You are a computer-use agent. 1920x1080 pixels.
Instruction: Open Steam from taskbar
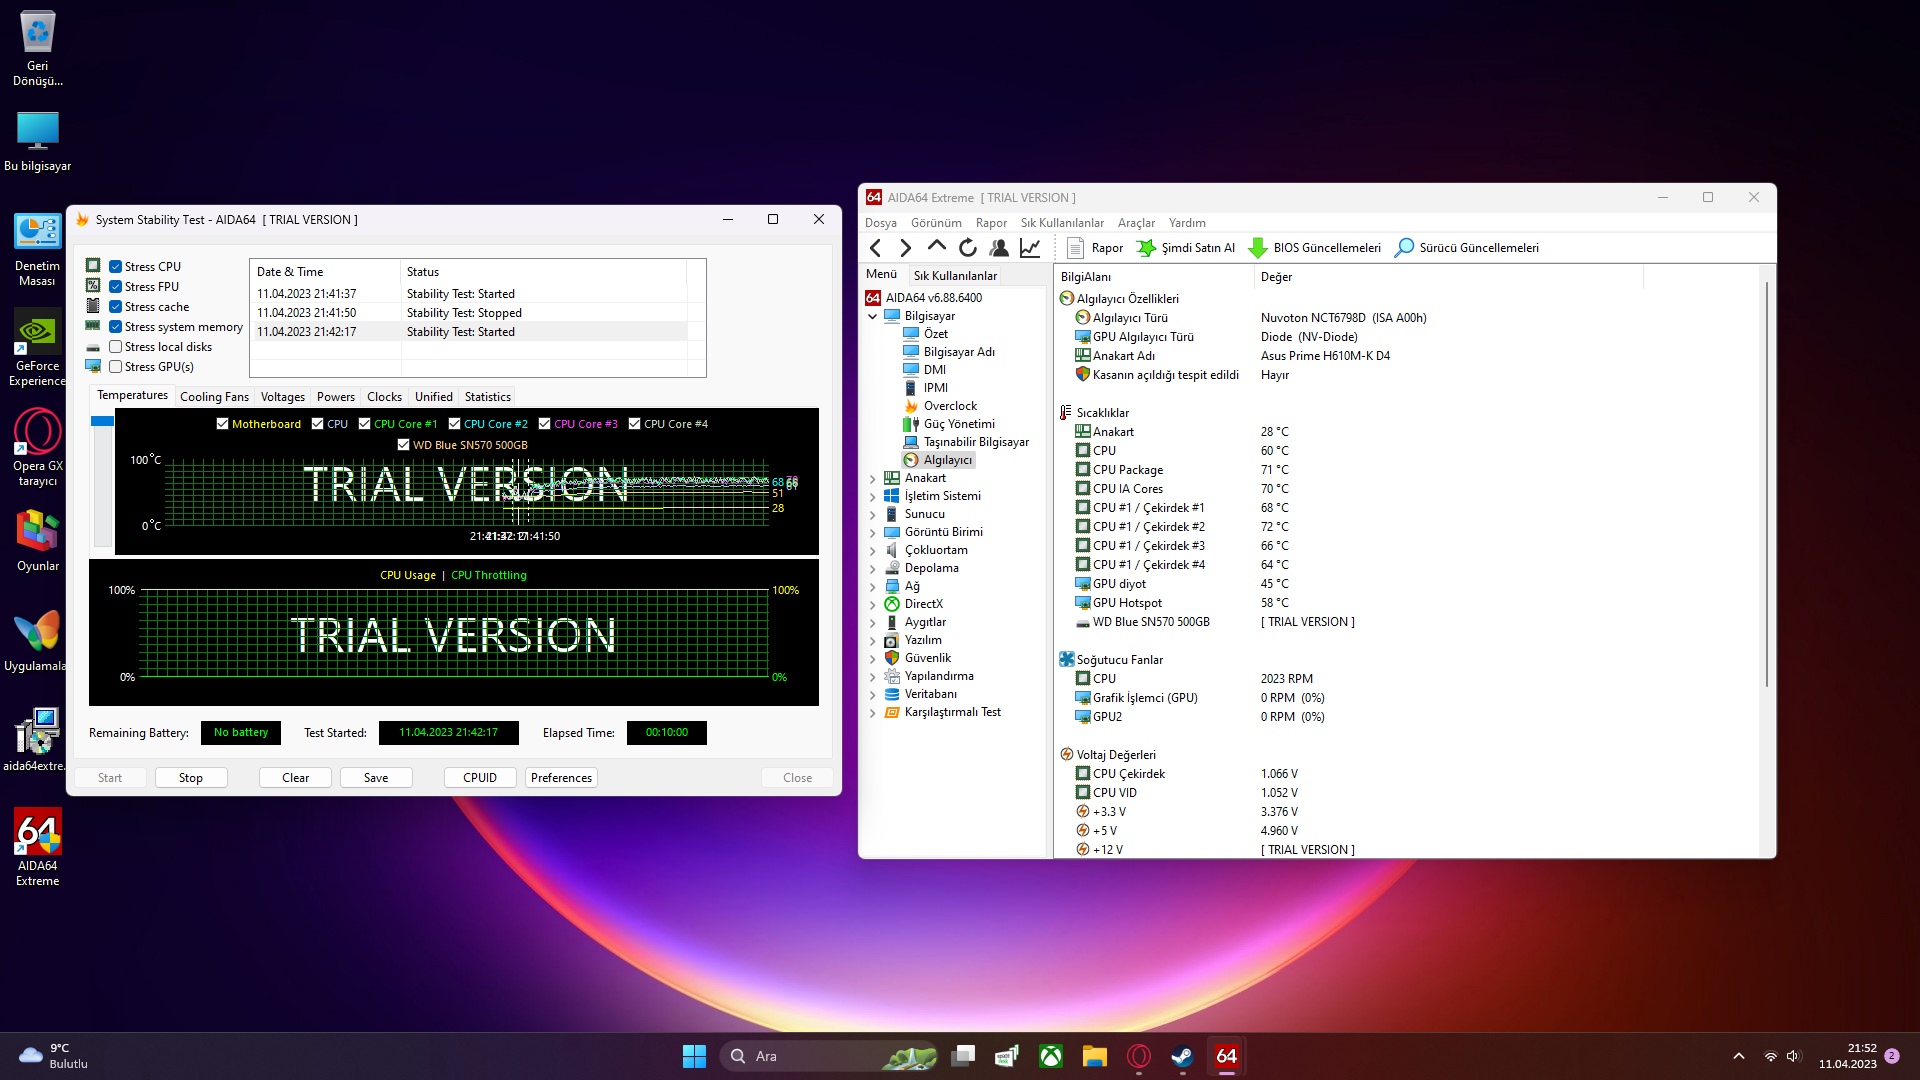pyautogui.click(x=1183, y=1056)
